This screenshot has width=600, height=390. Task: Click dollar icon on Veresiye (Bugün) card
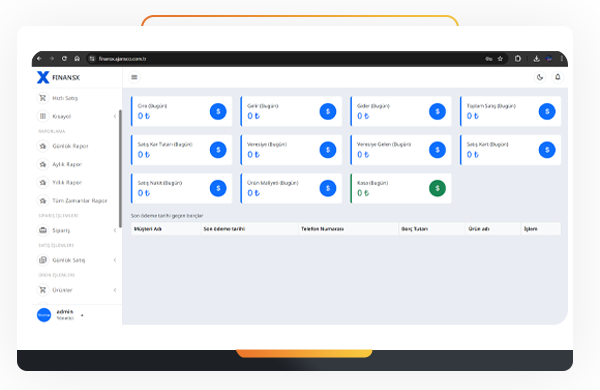coord(328,150)
